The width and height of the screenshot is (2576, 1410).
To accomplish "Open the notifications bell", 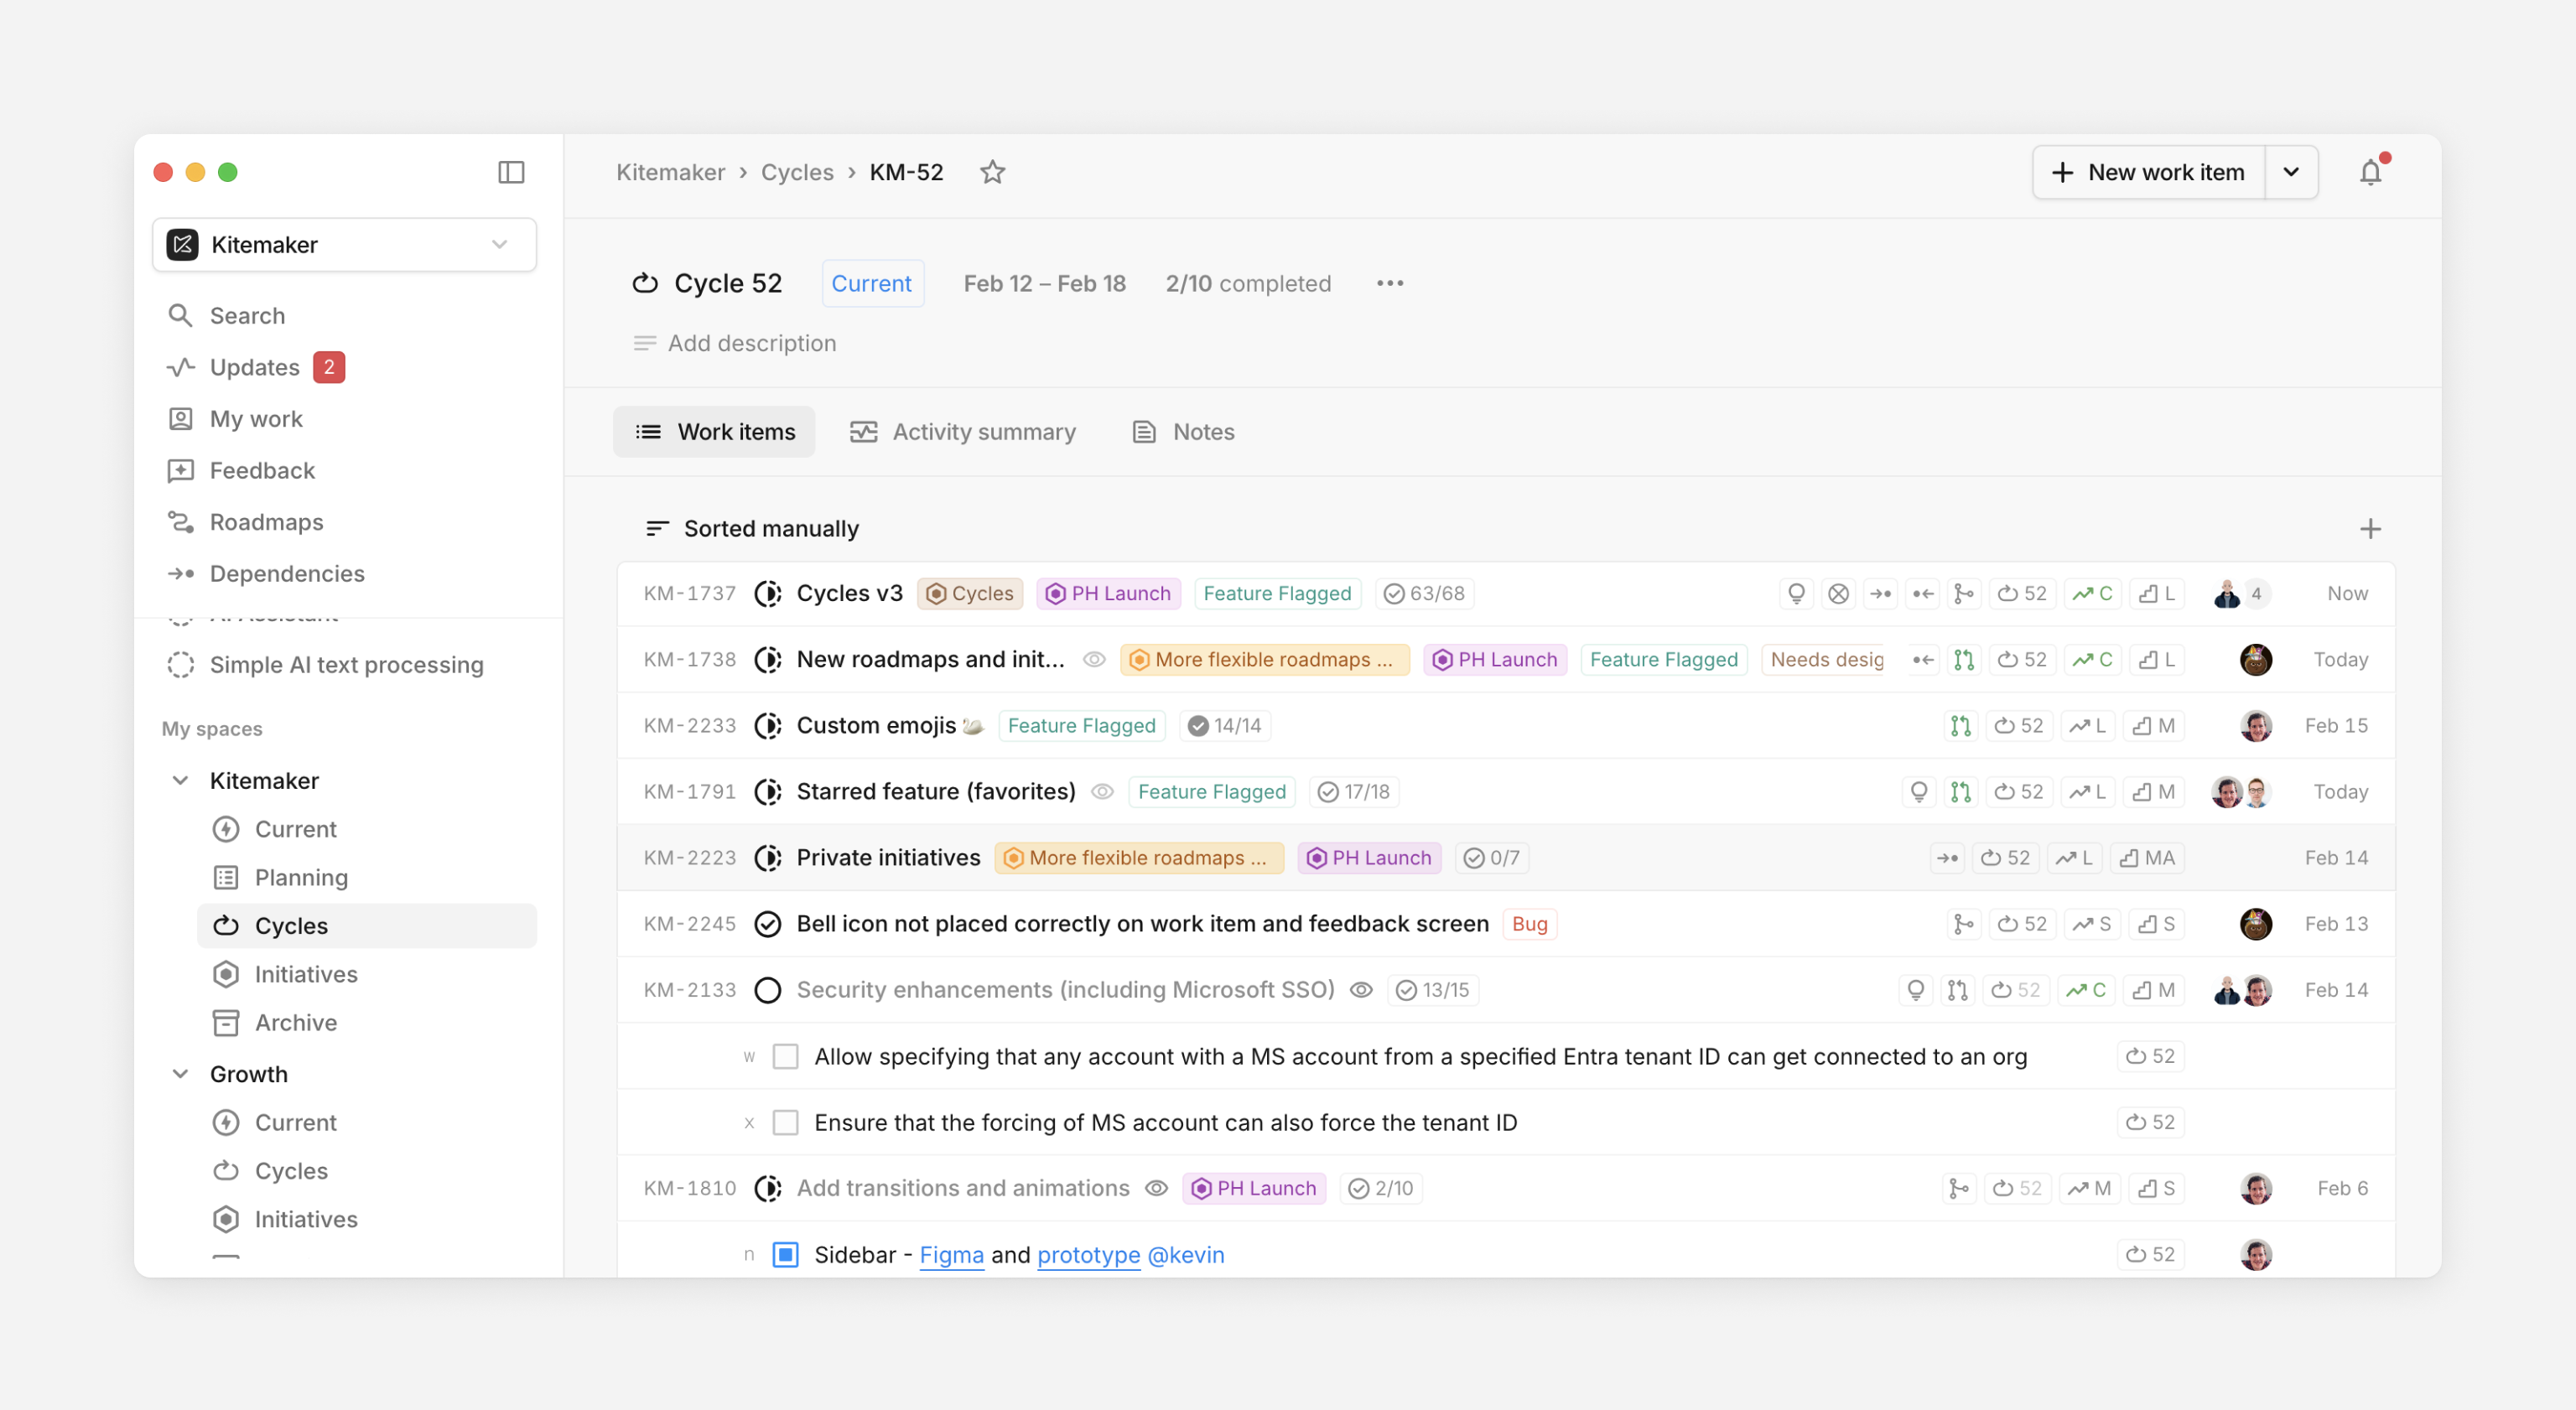I will 2370,172.
